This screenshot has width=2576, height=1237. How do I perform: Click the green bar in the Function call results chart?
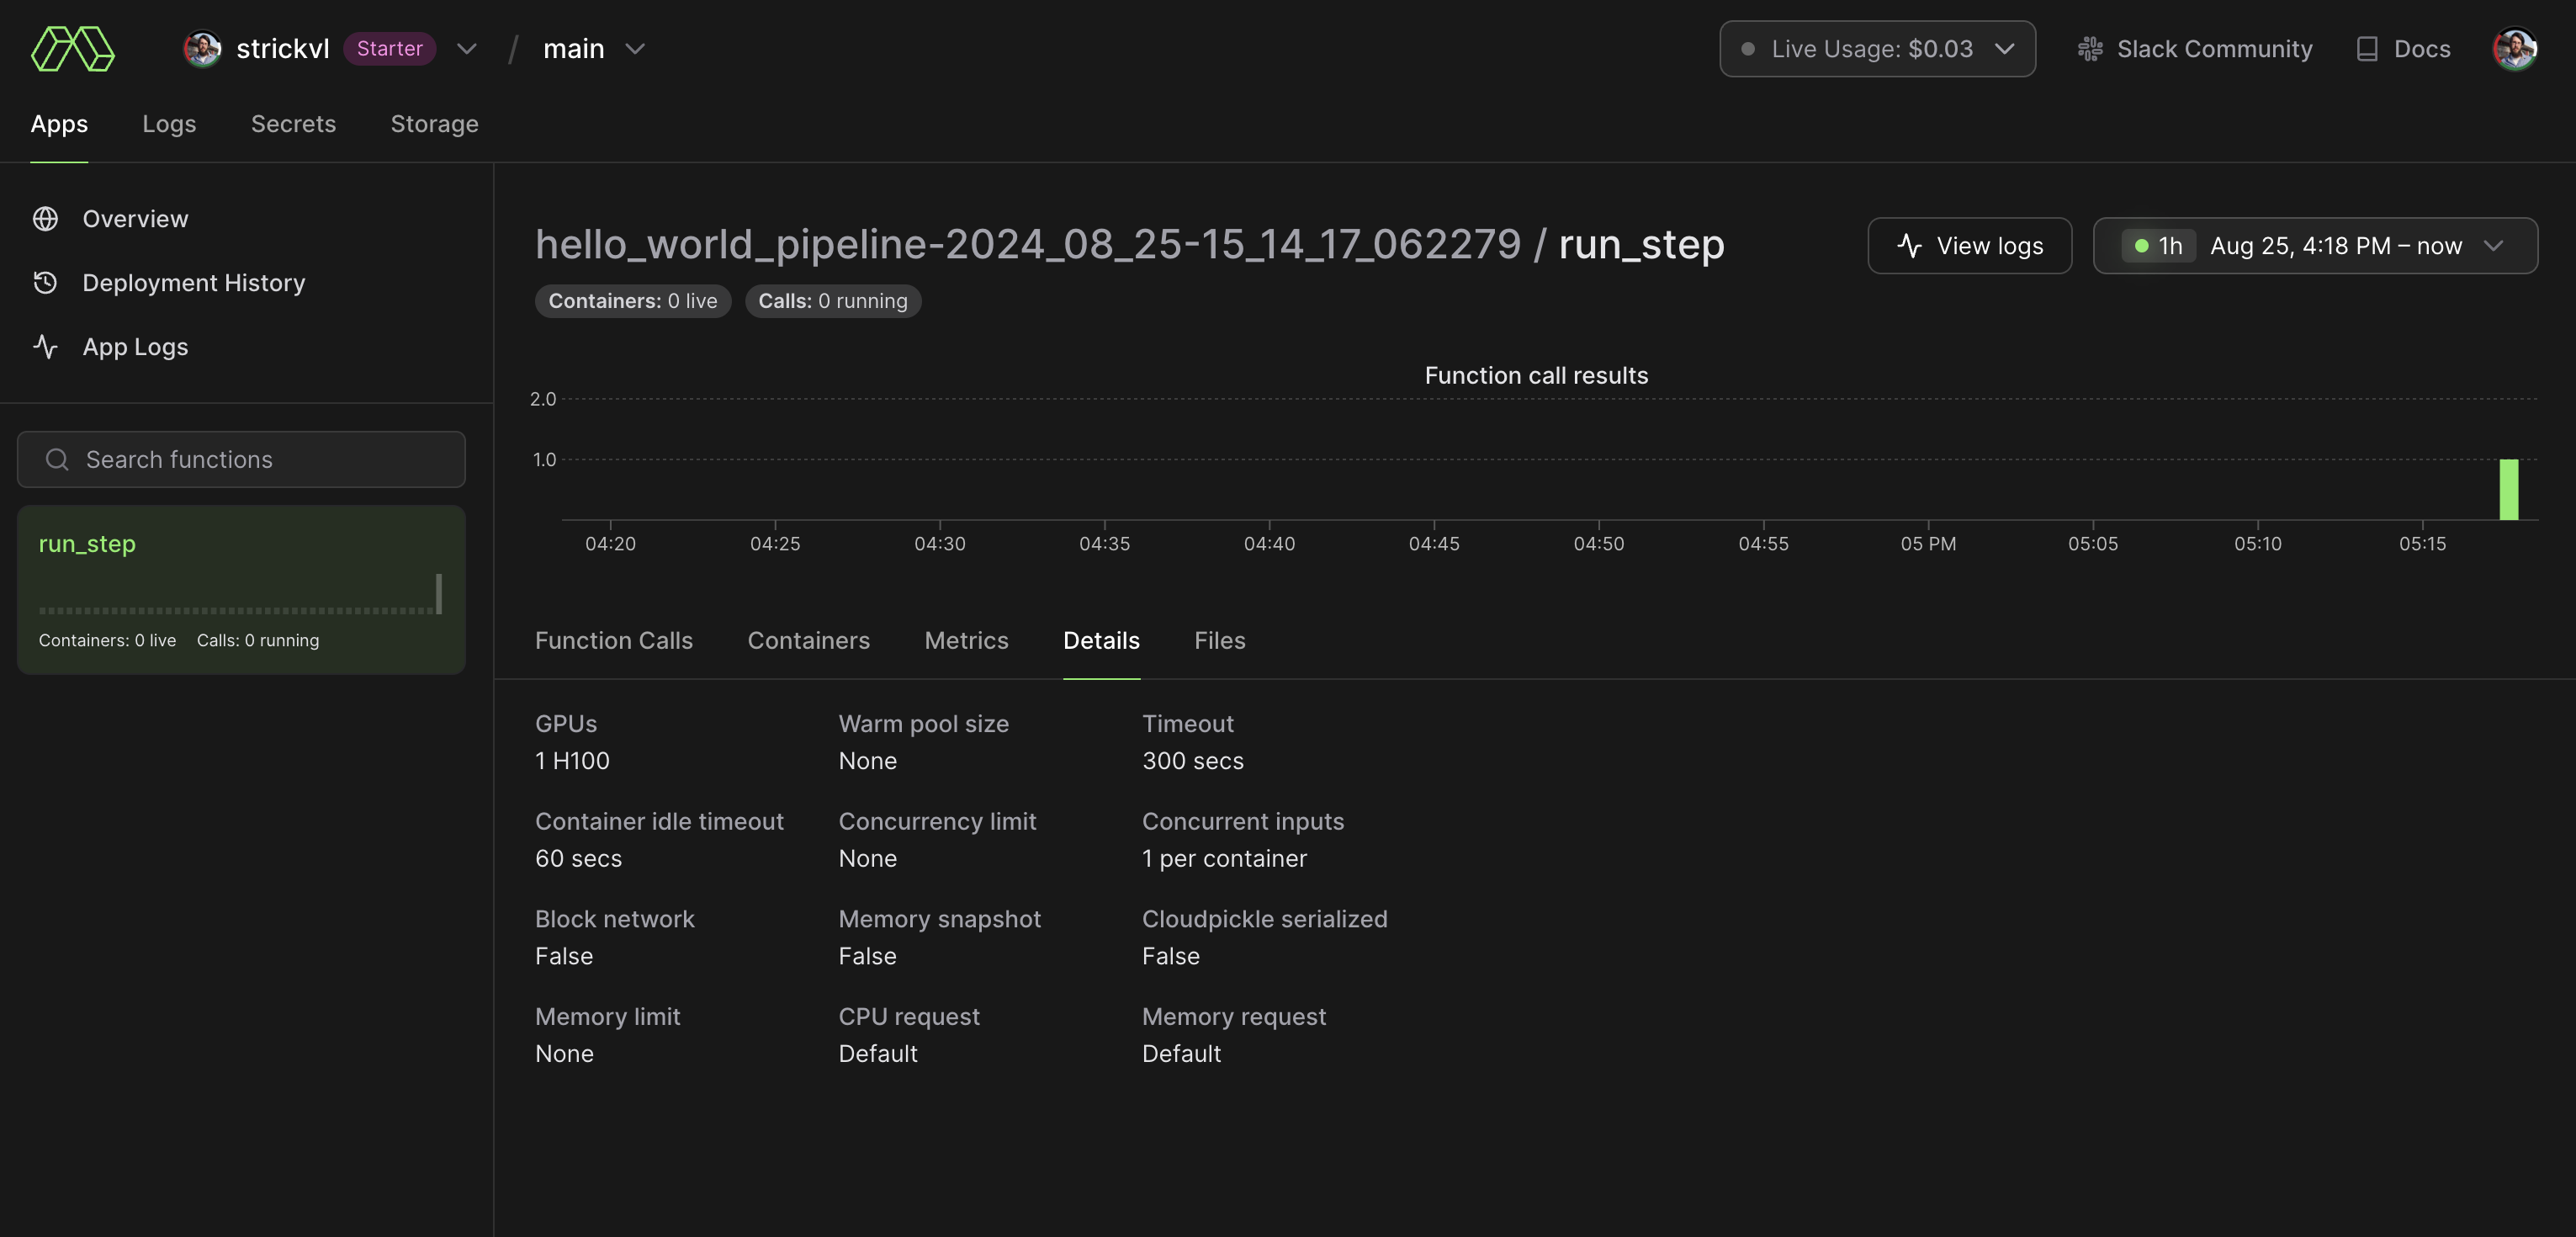[x=2510, y=488]
